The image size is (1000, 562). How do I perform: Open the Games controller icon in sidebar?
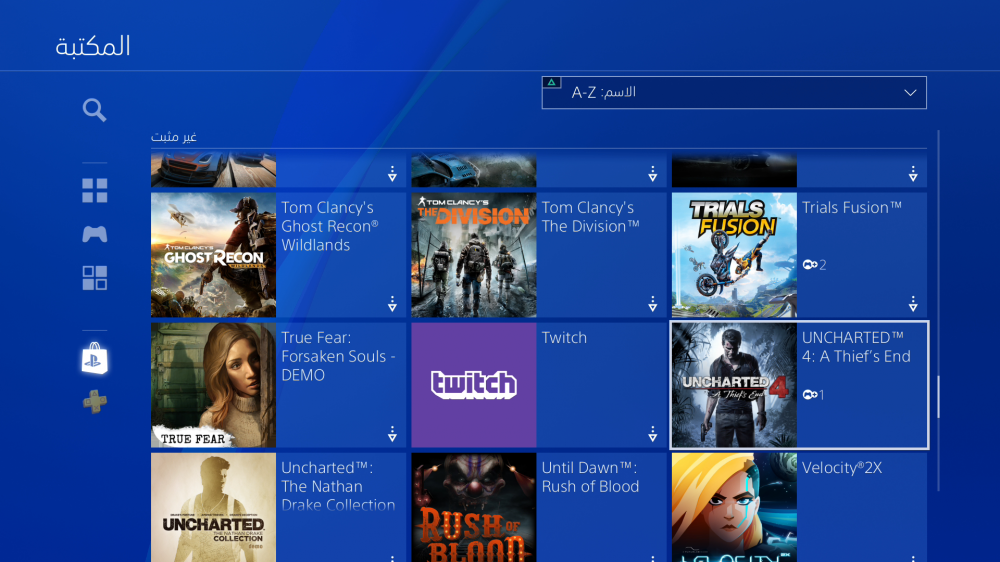(94, 234)
